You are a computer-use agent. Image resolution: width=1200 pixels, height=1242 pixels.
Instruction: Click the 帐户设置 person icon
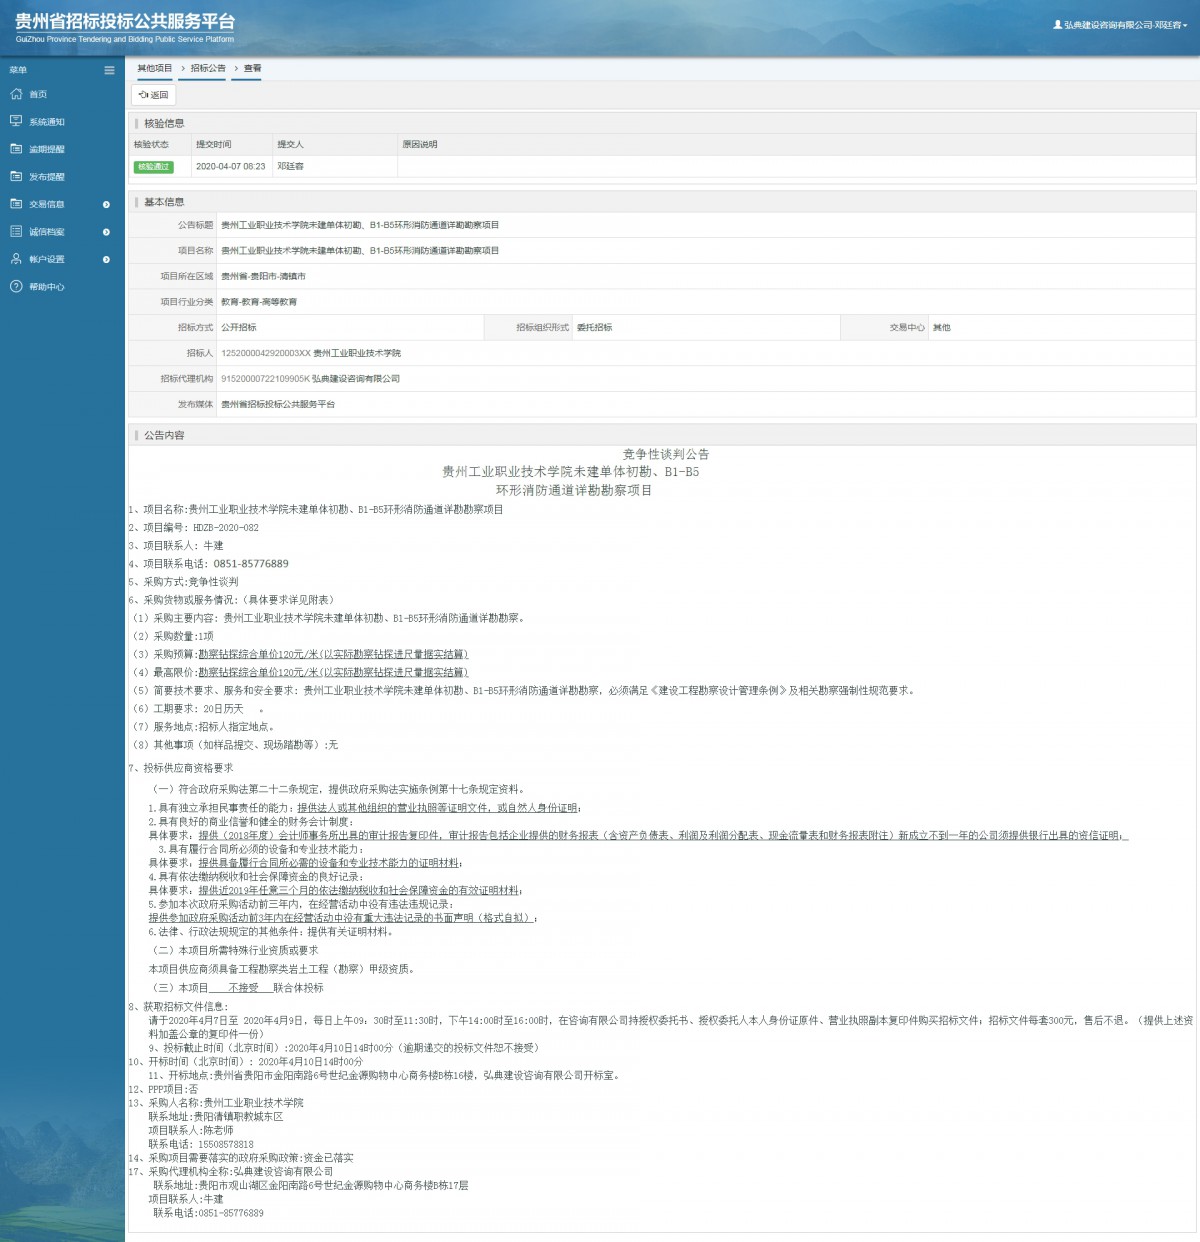tap(16, 259)
